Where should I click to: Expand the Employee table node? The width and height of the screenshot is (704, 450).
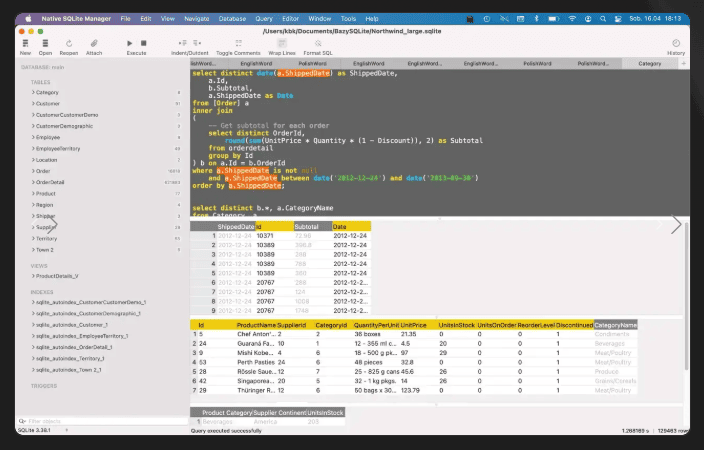pyautogui.click(x=33, y=137)
